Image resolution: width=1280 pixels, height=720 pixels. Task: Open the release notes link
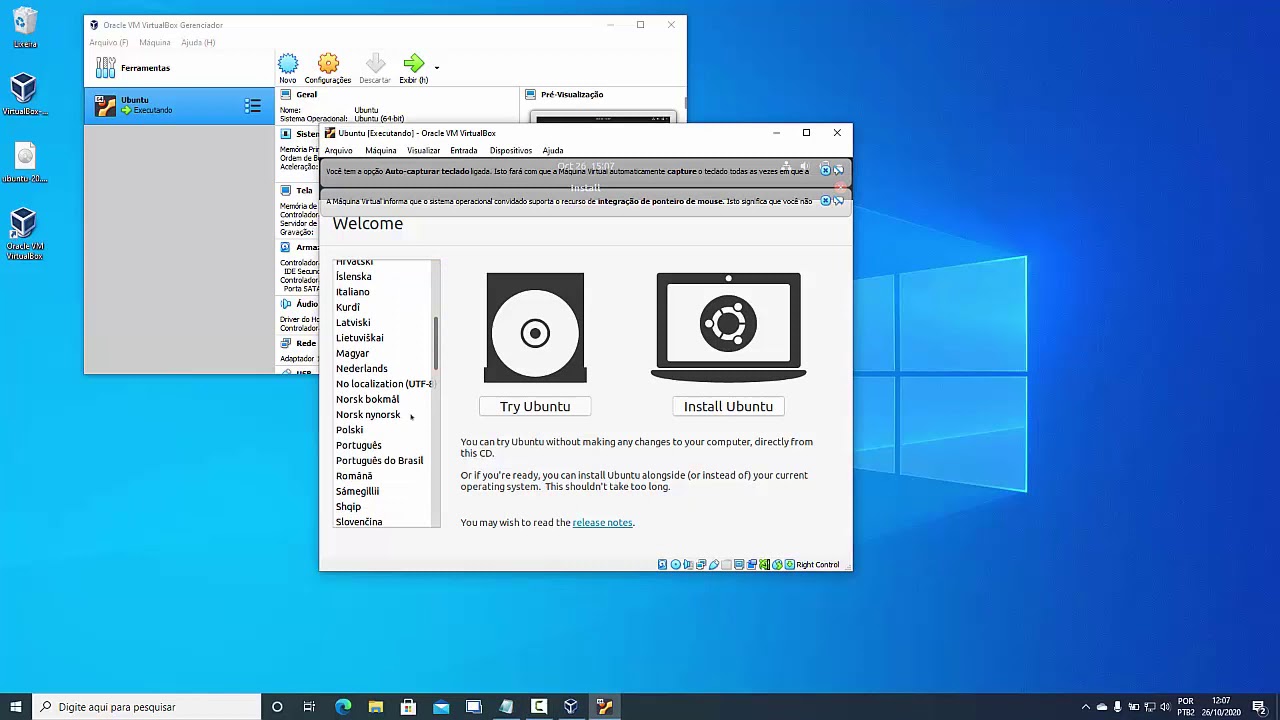[602, 522]
